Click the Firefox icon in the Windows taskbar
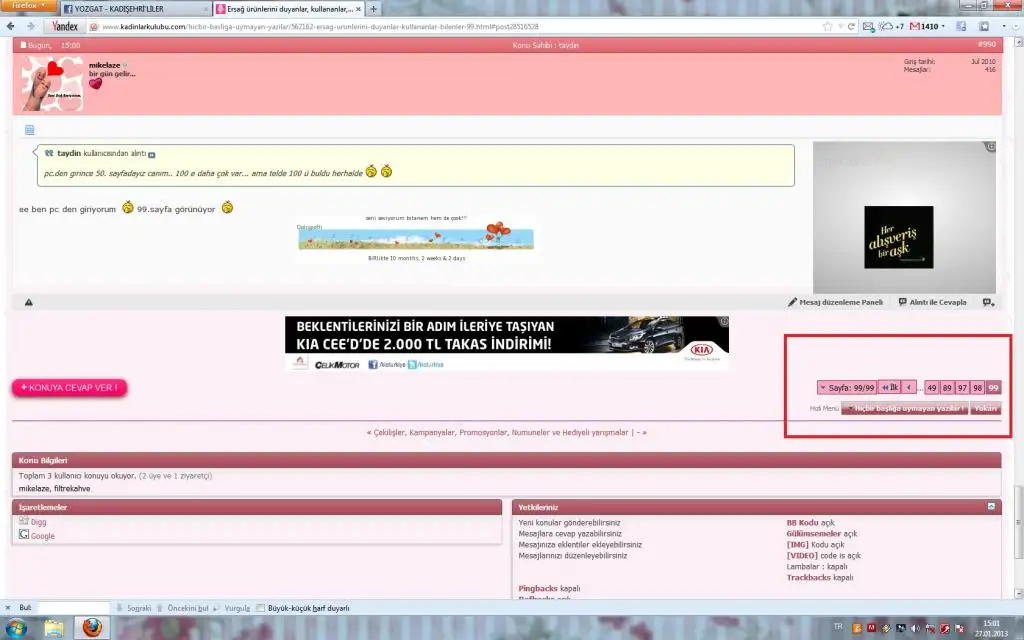Viewport: 1024px width, 640px height. coord(92,628)
